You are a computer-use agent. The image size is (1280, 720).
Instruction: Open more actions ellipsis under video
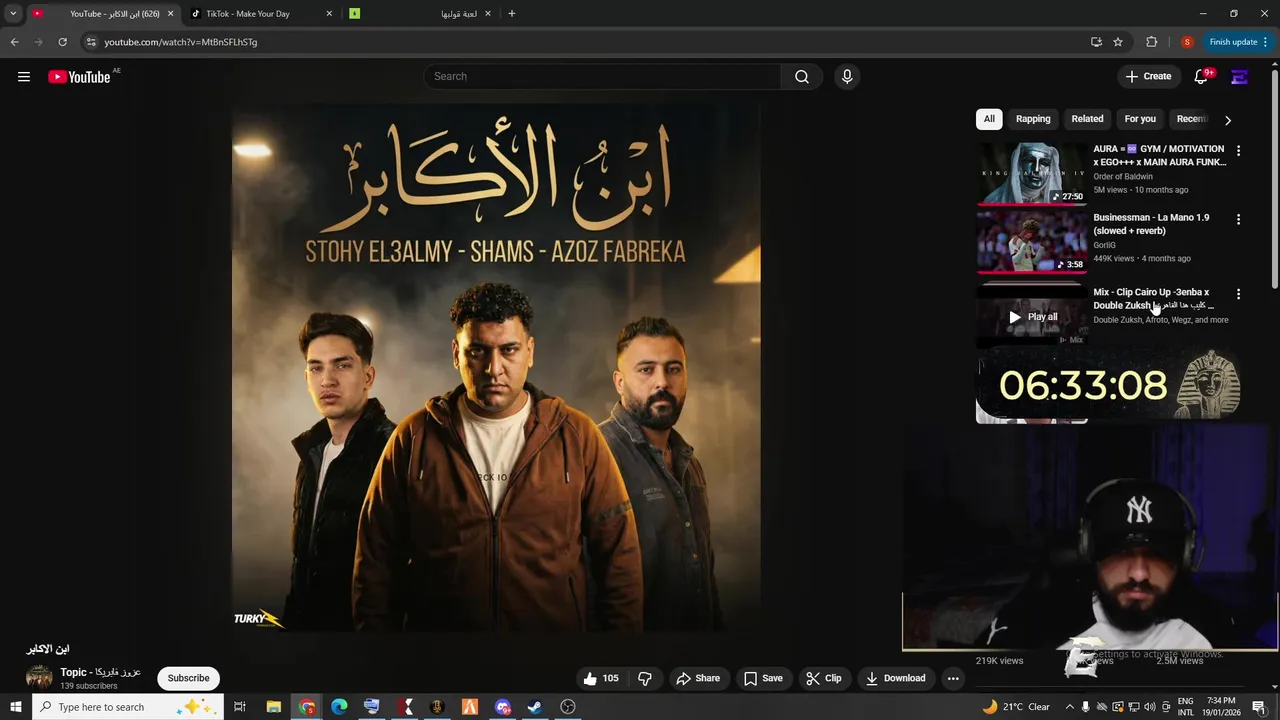953,678
